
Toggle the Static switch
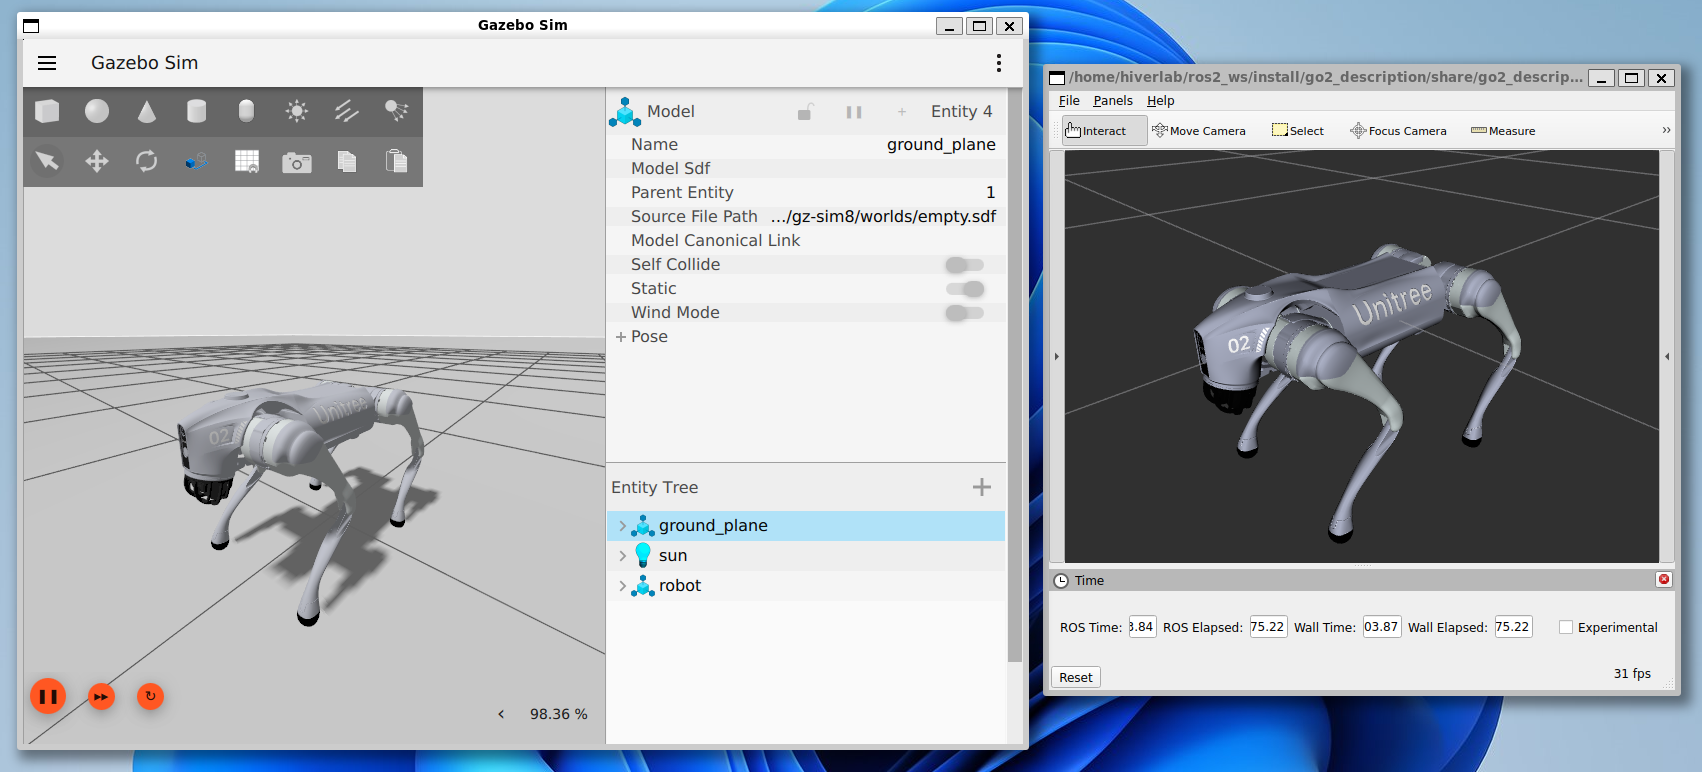tap(965, 289)
